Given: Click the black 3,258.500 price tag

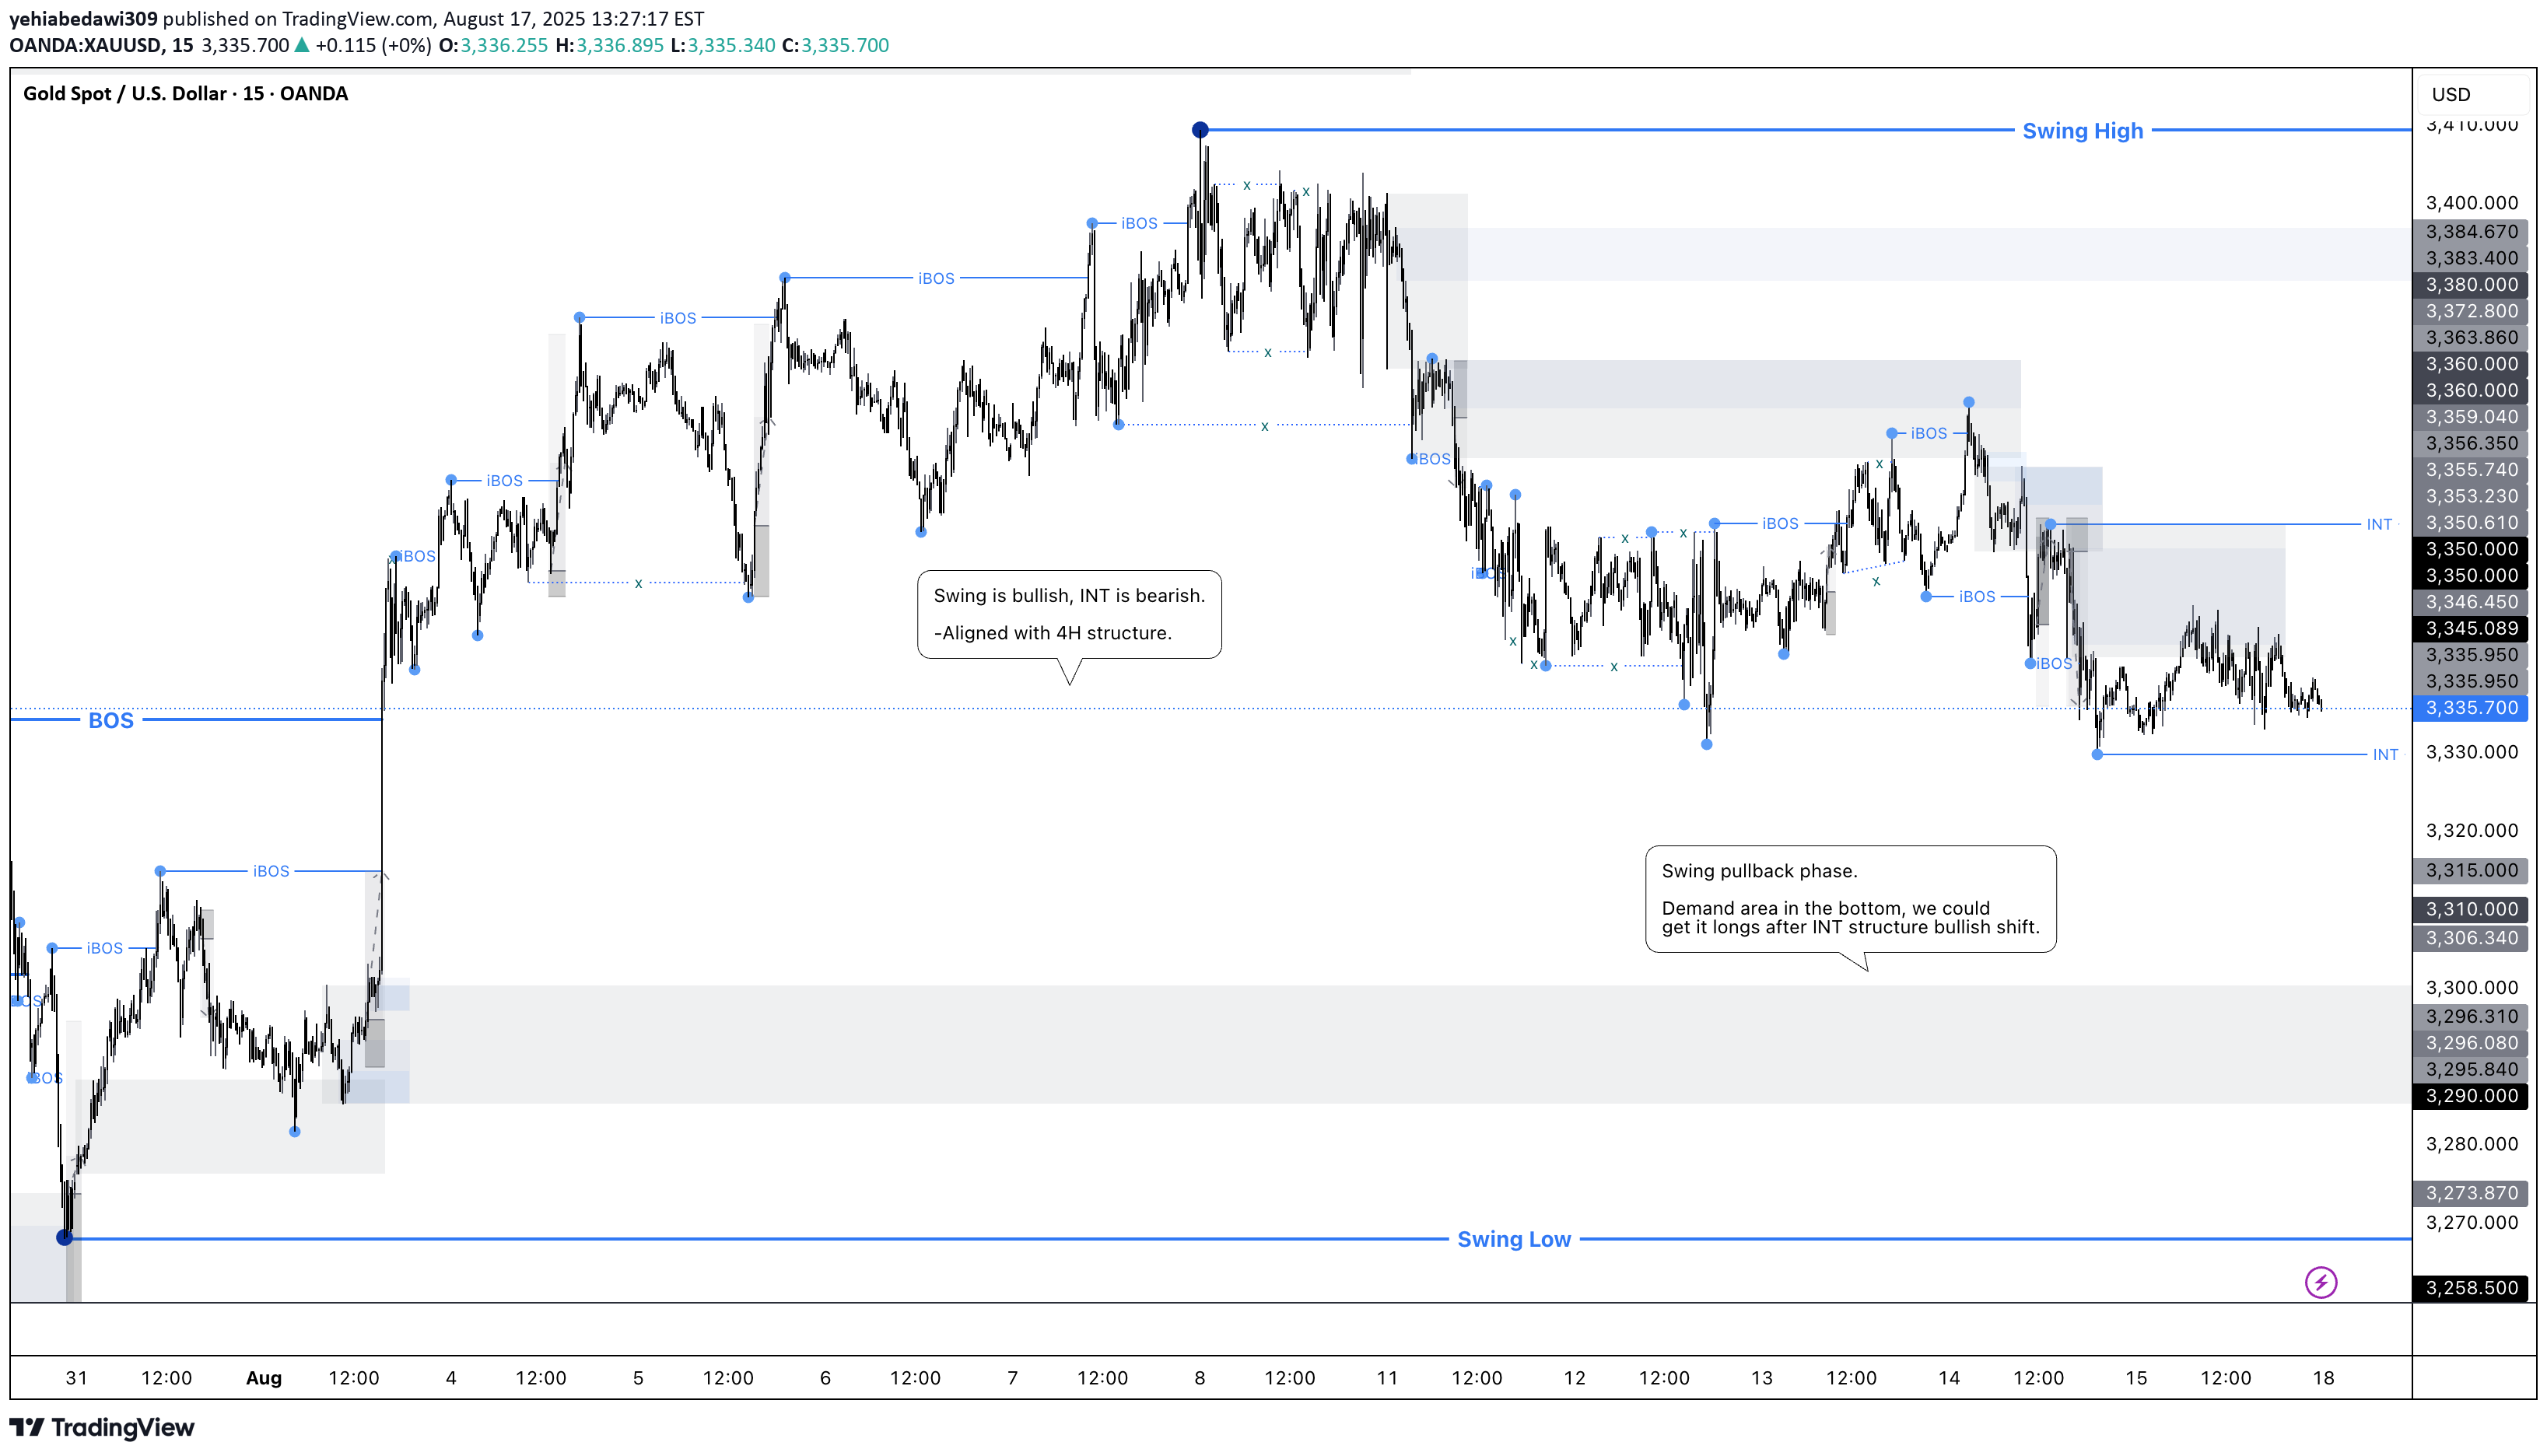Looking at the screenshot, I should (2471, 1288).
